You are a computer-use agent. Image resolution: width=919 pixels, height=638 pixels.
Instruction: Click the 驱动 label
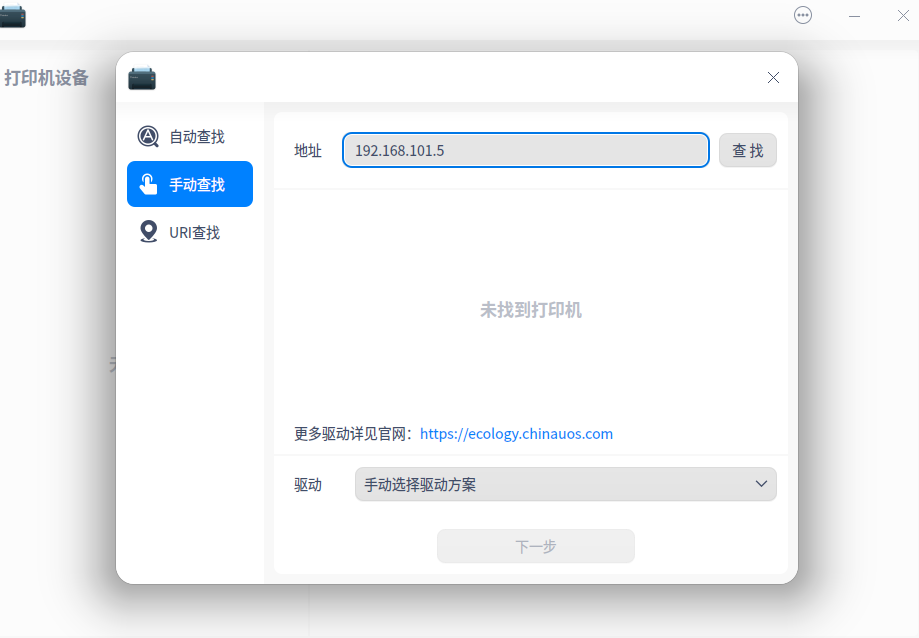[x=308, y=485]
